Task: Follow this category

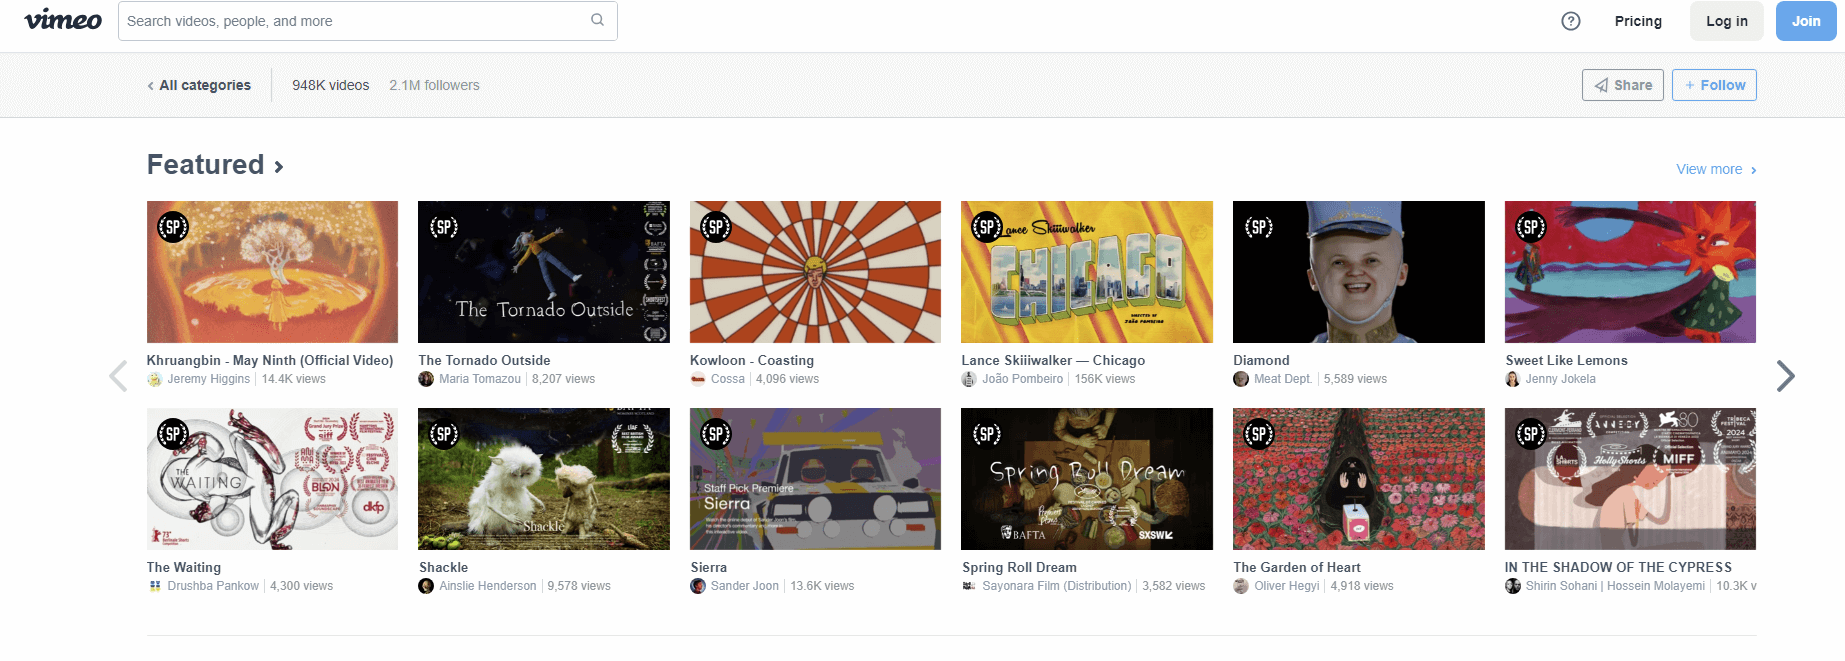Action: point(1714,85)
